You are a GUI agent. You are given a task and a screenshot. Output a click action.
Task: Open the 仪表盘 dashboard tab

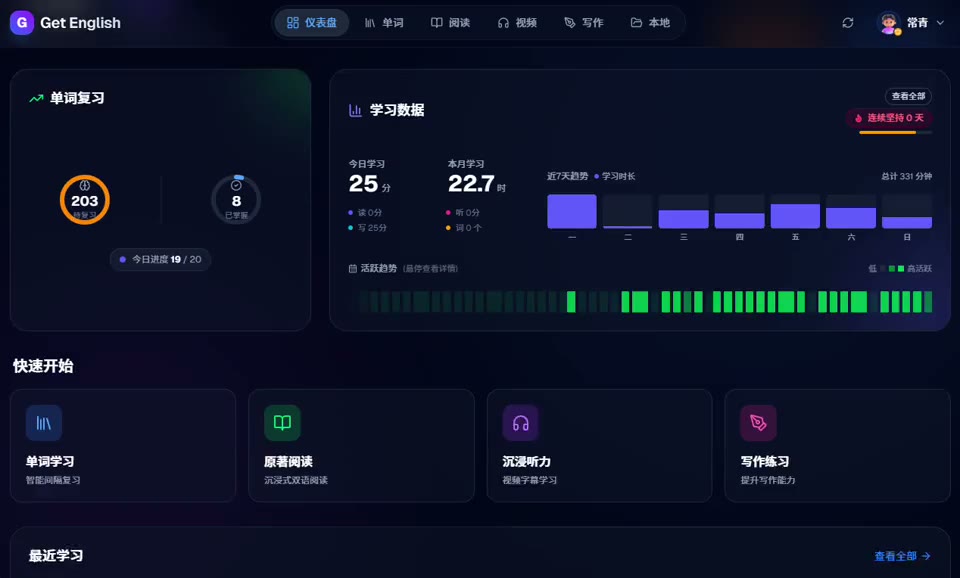tap(312, 23)
